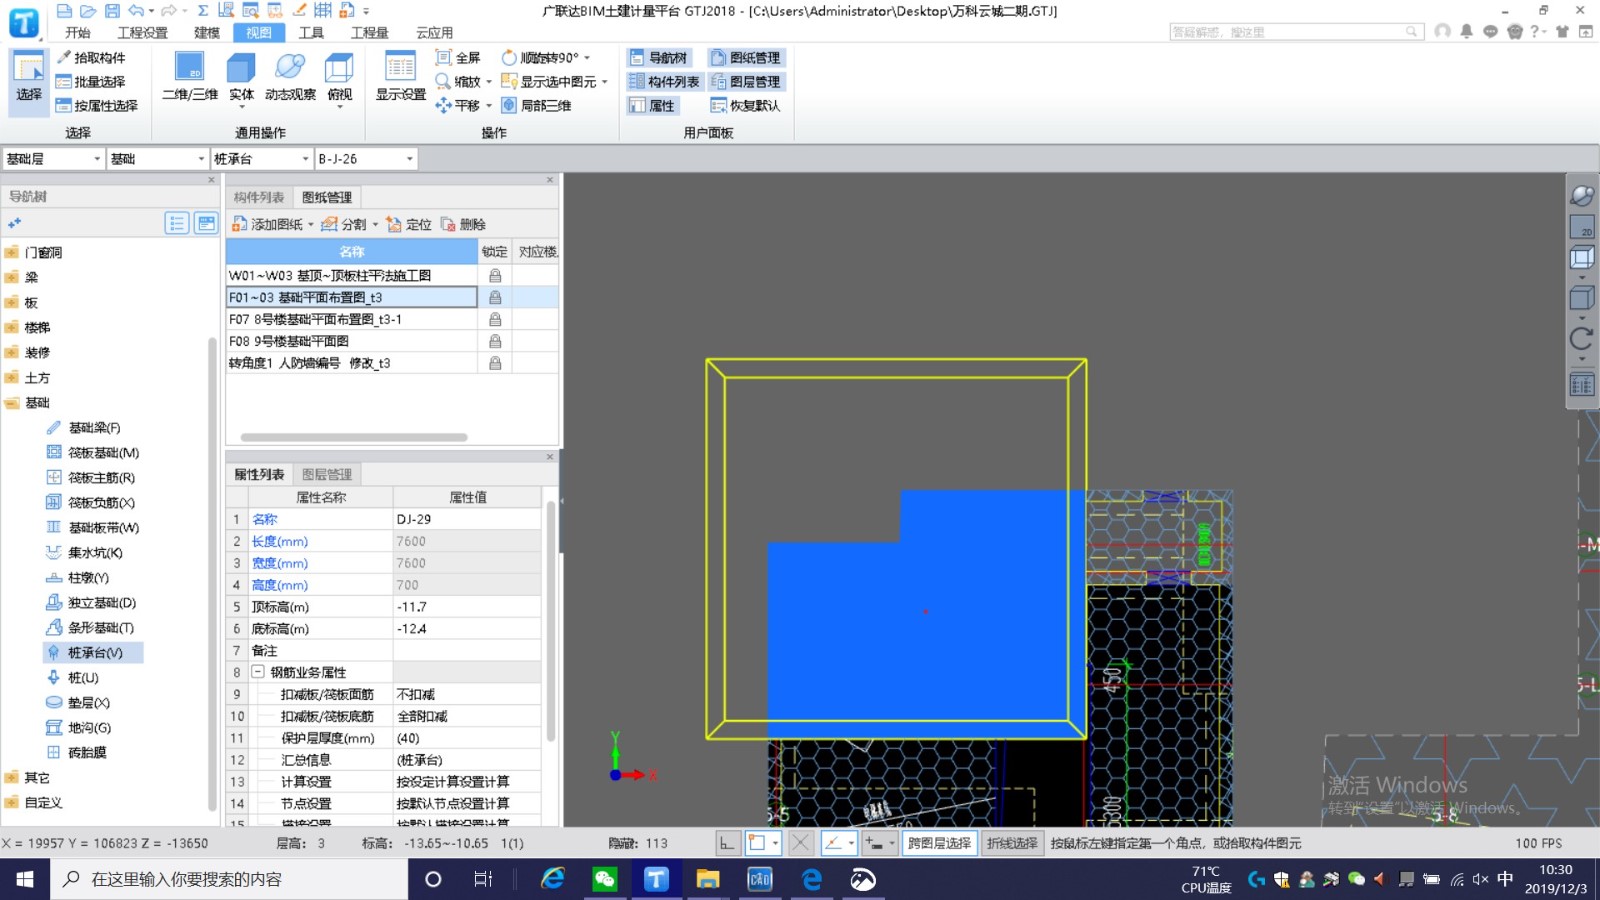Toggle 跨图层选择 cross-layer selection
This screenshot has height=900, width=1600.
point(939,843)
